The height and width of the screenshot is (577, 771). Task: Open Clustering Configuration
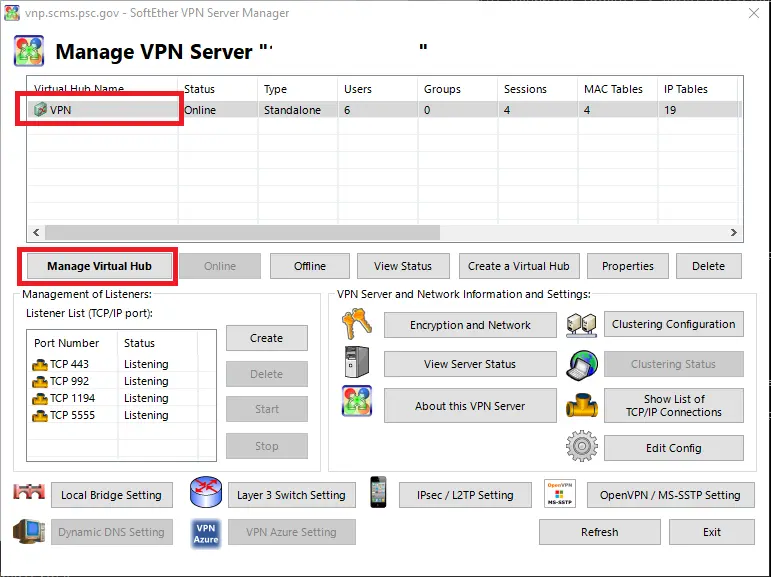coord(674,324)
